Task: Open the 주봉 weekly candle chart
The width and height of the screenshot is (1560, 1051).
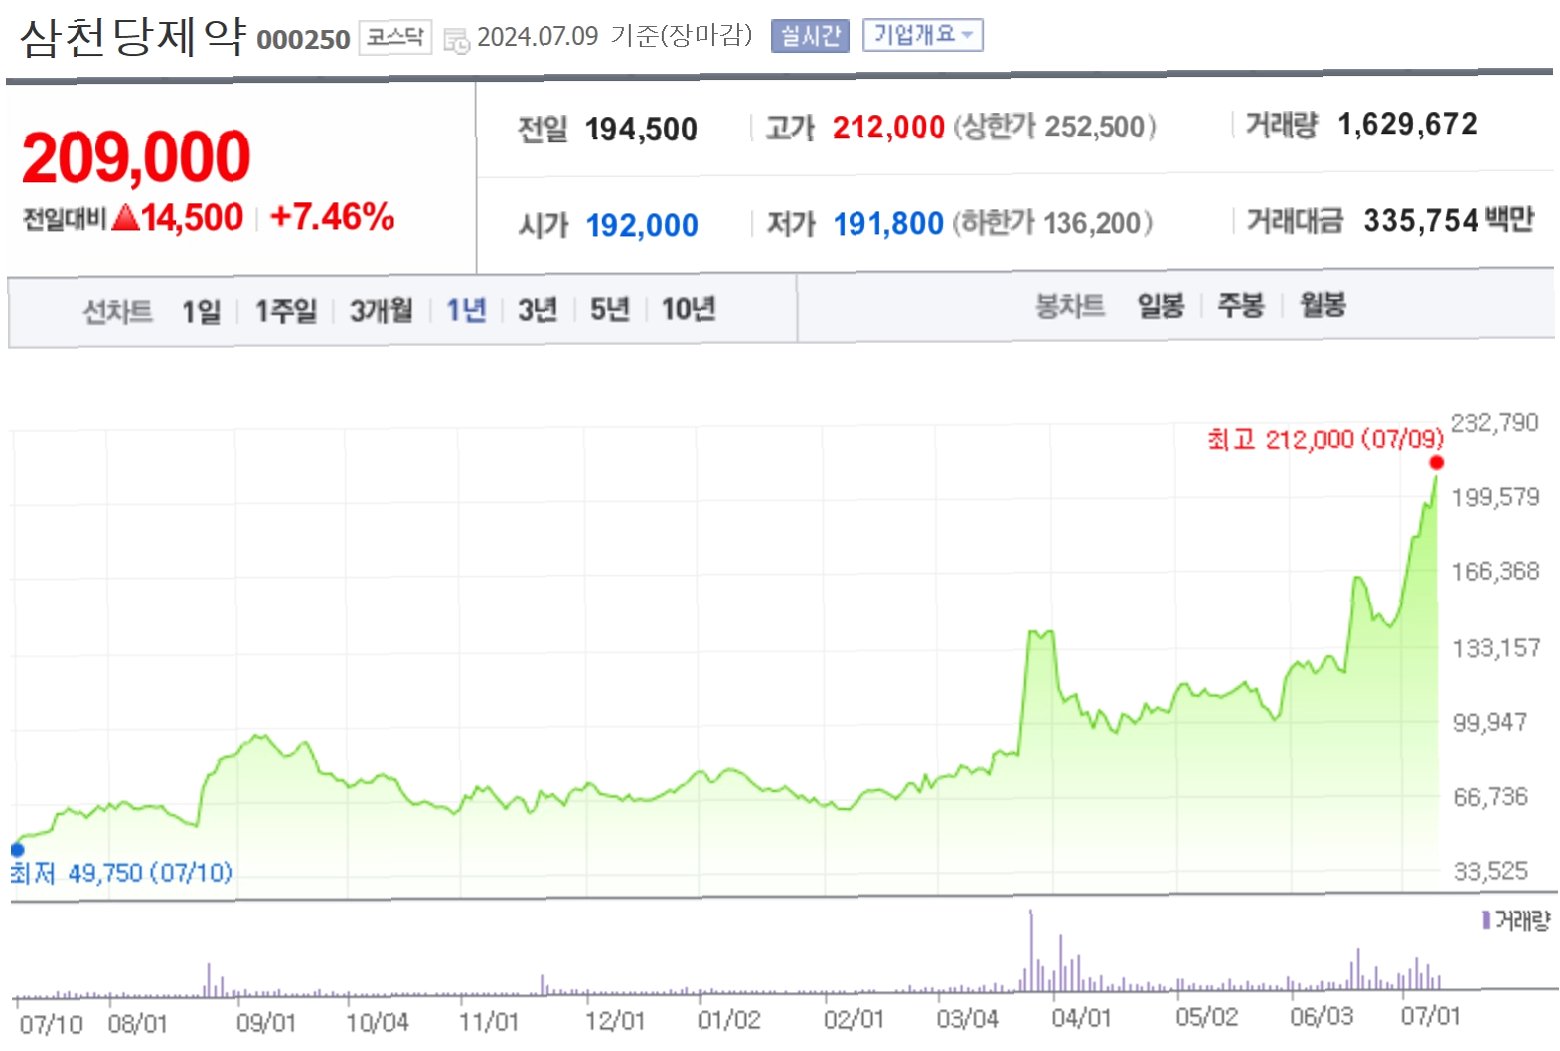Action: 1240,306
